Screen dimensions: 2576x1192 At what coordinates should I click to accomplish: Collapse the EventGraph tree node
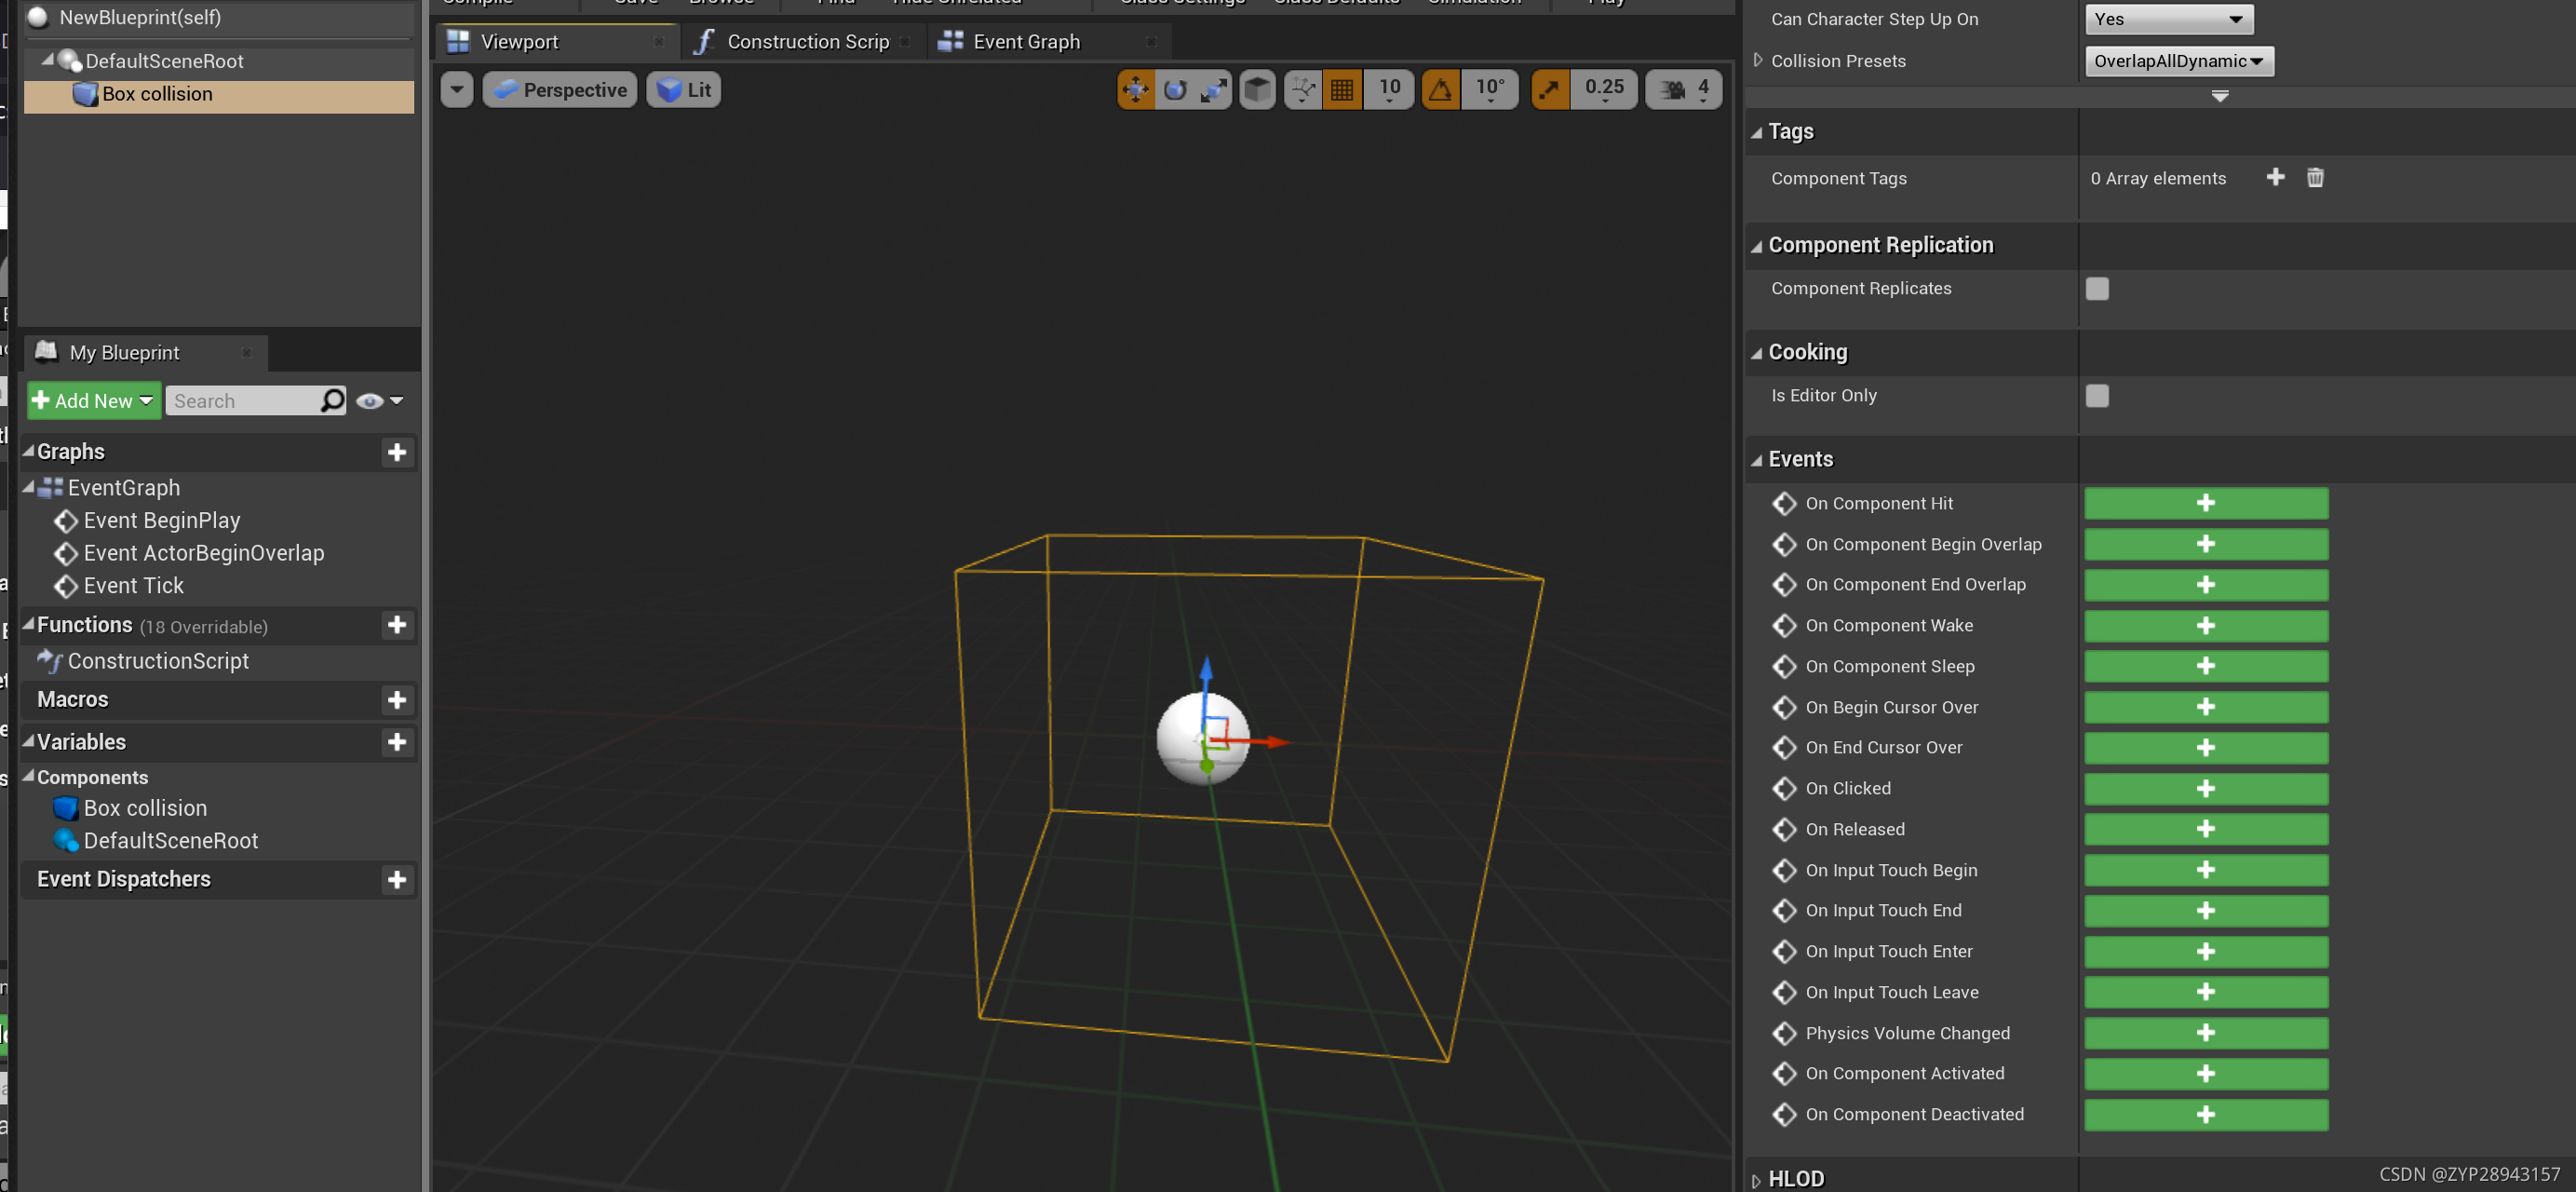[28, 487]
